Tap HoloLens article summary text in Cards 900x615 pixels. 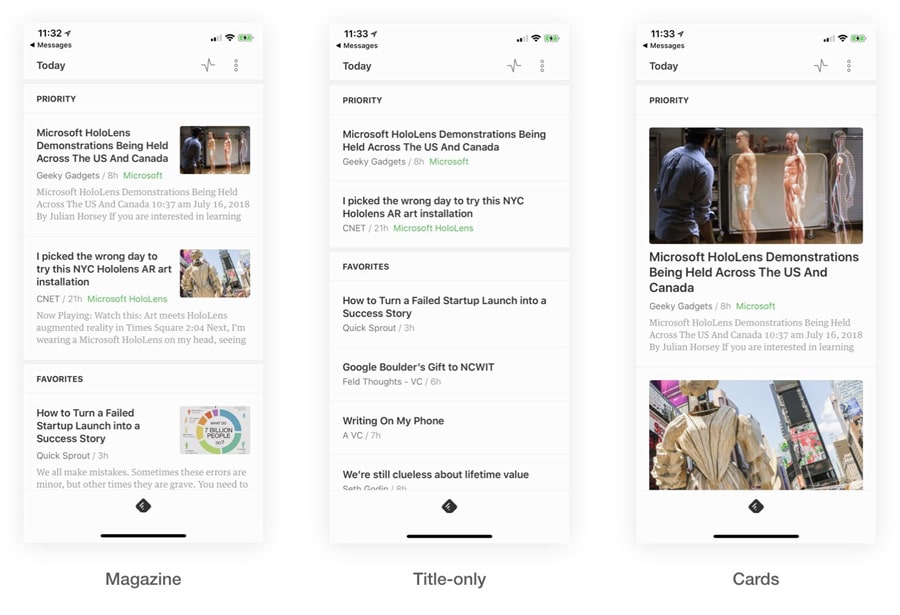pos(755,335)
